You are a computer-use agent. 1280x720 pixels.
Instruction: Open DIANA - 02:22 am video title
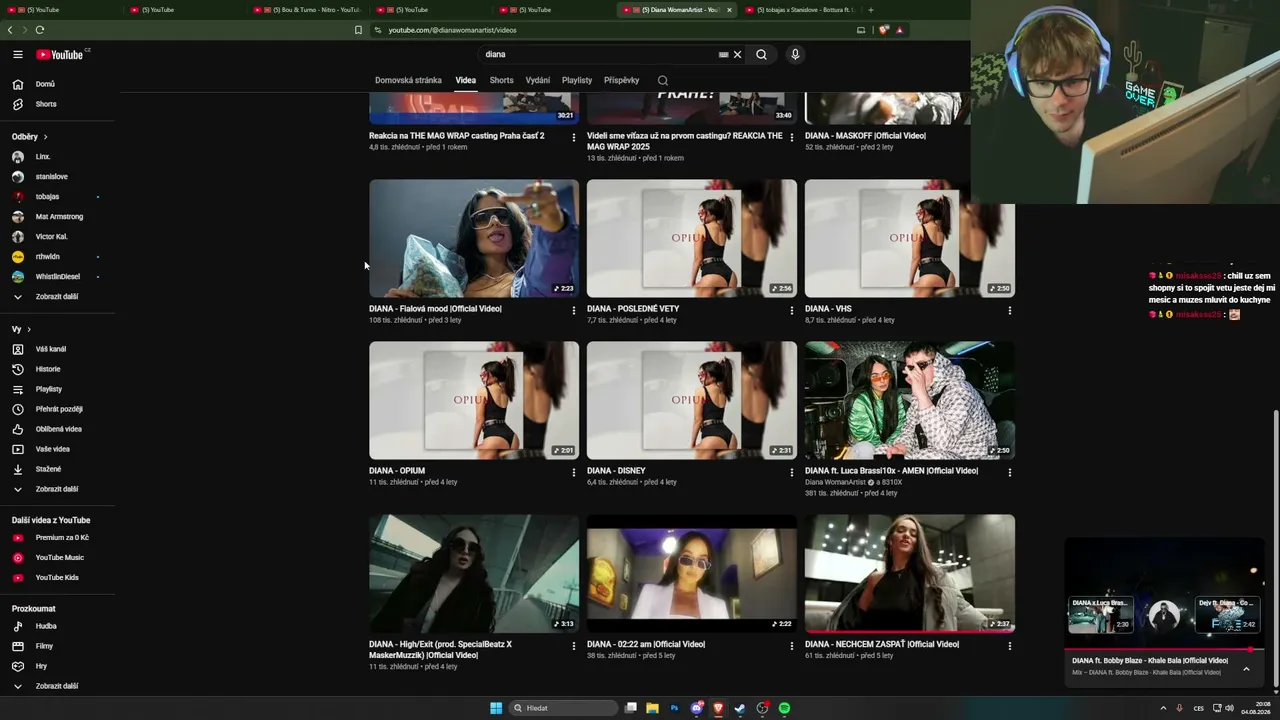click(646, 644)
